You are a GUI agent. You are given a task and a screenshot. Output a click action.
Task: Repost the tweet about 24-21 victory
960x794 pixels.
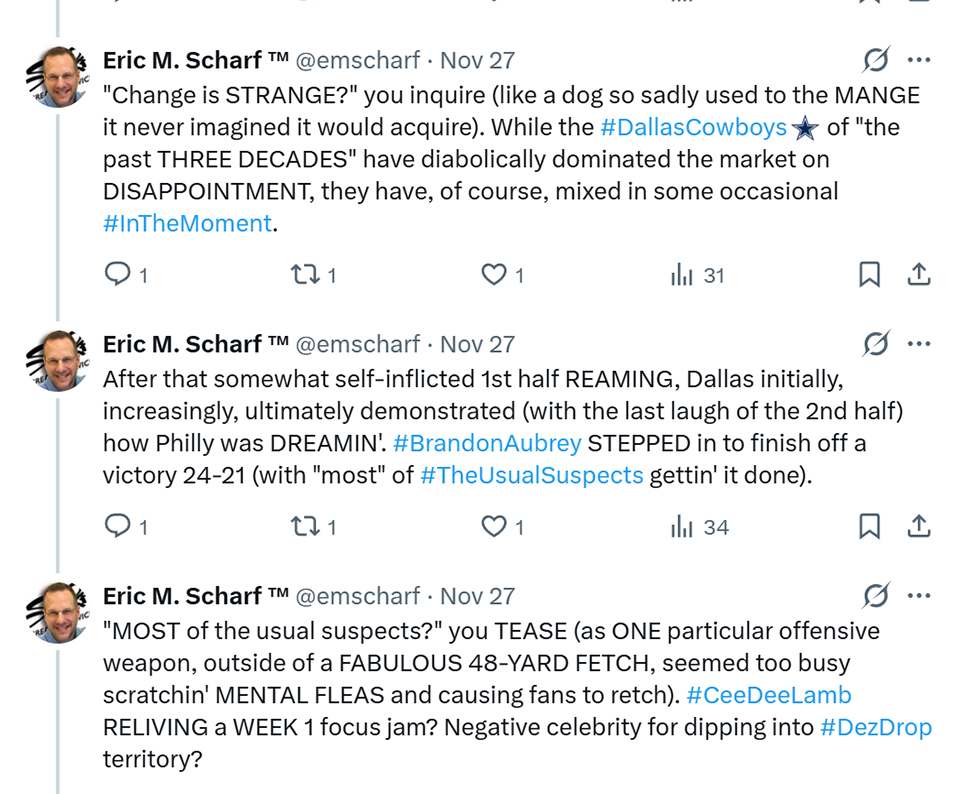pyautogui.click(x=302, y=526)
